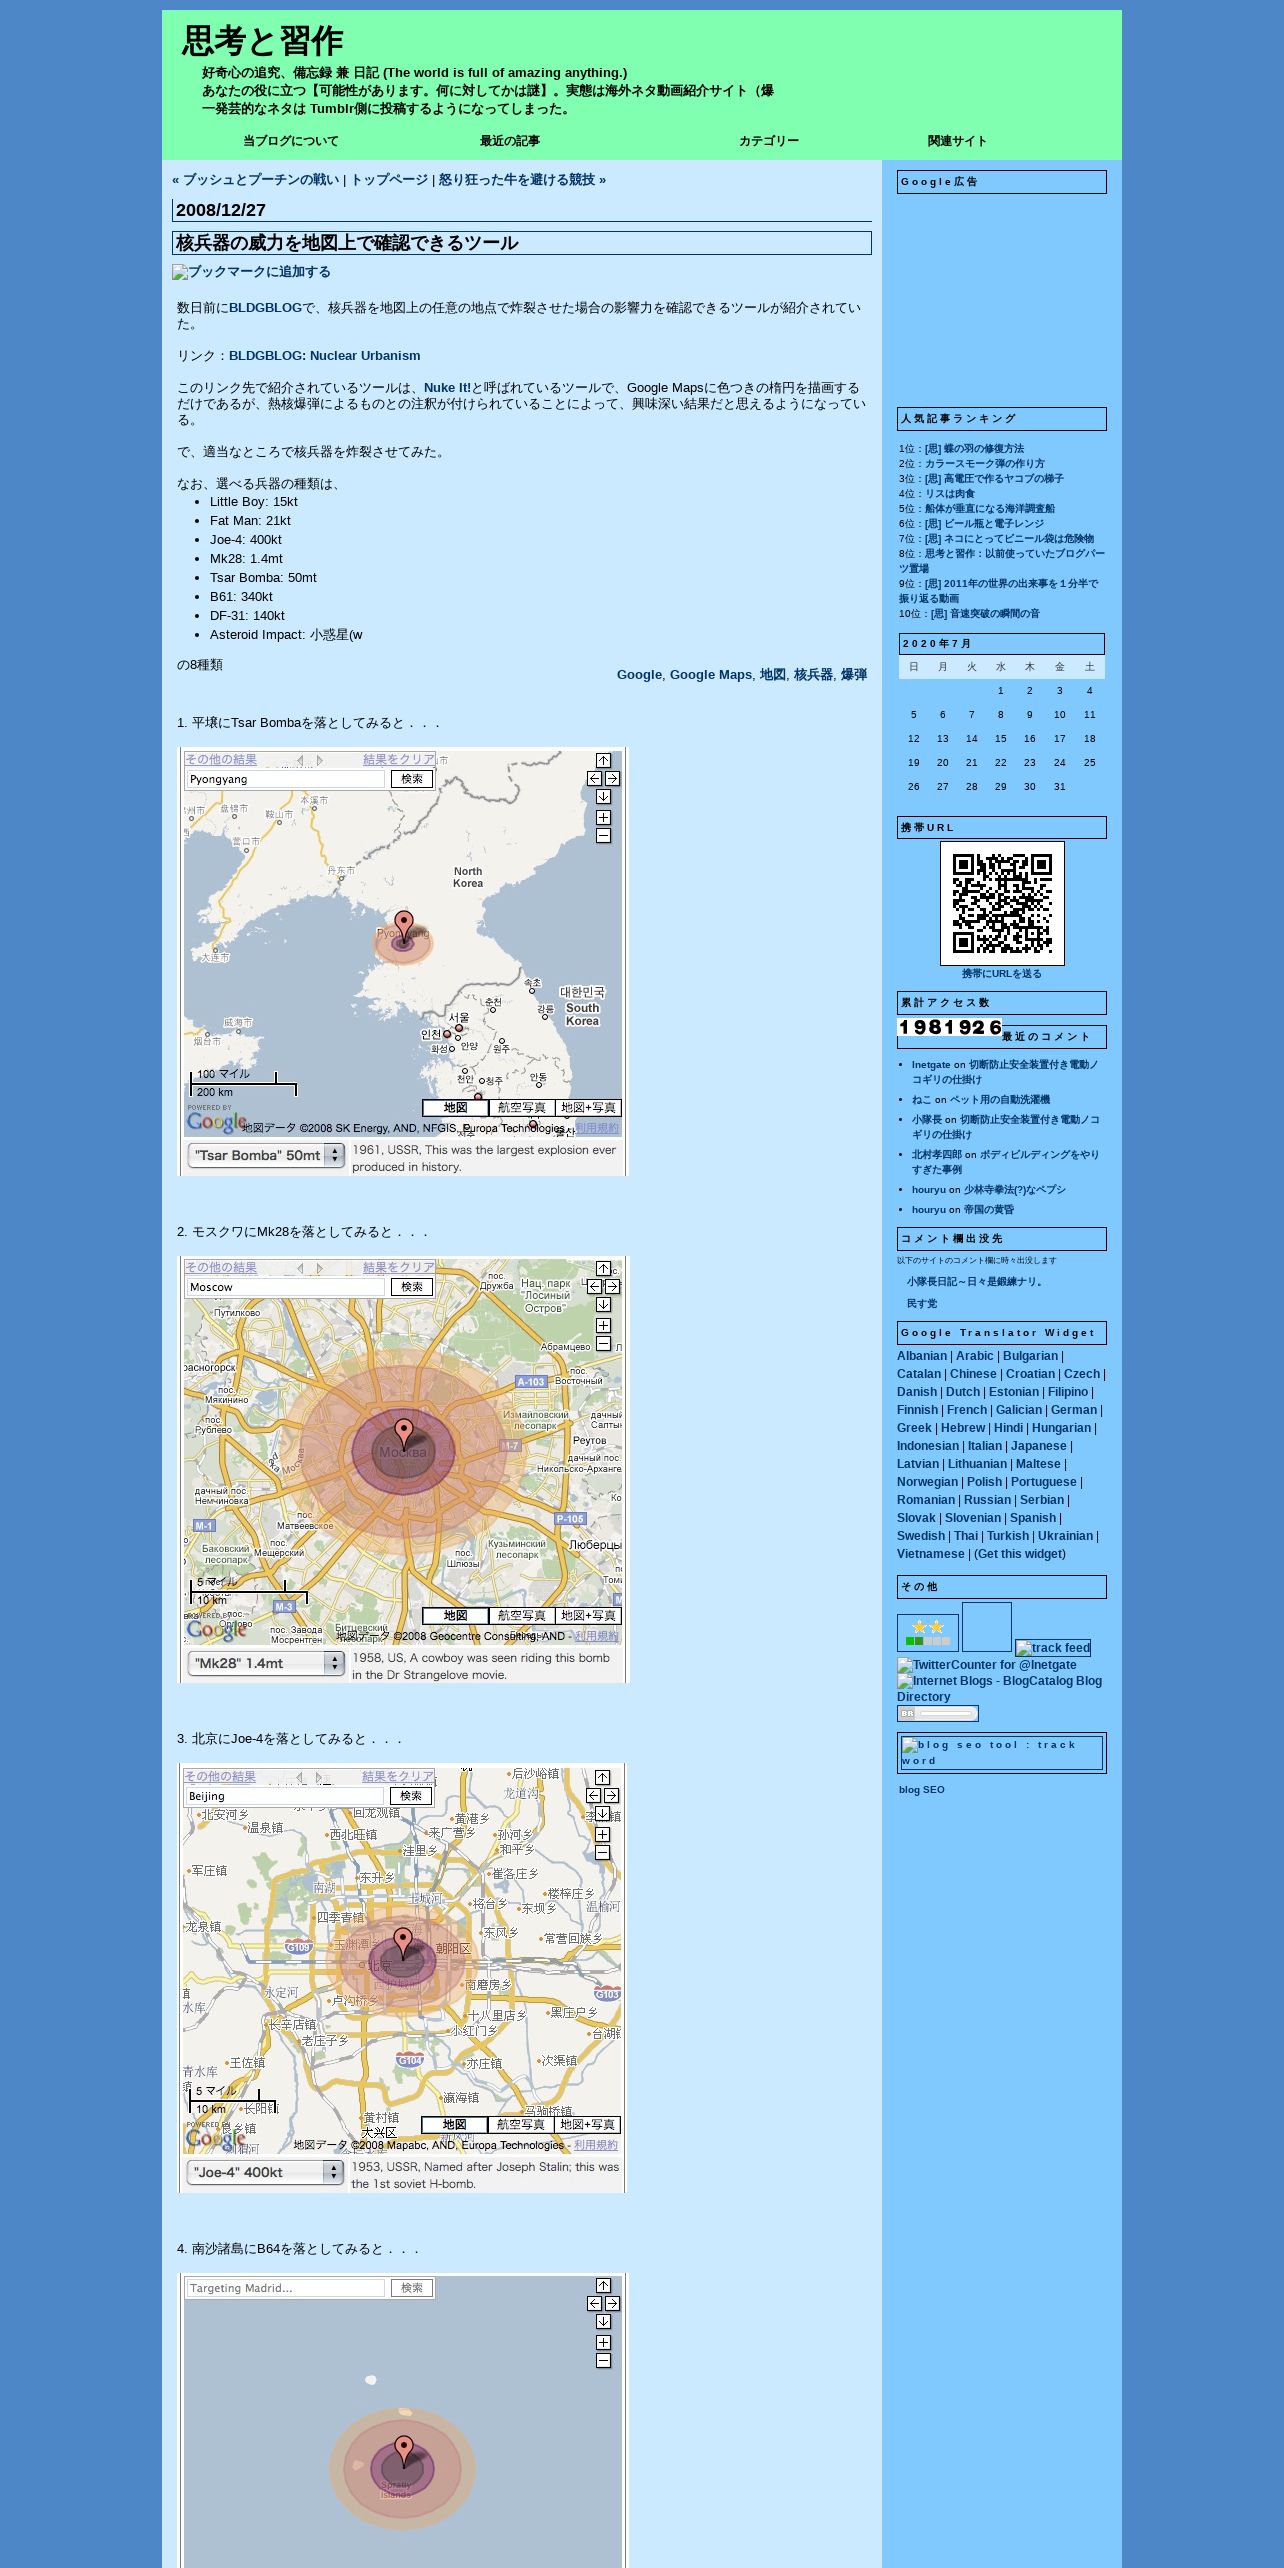The width and height of the screenshot is (1284, 2568).
Task: Translate page to Vietnamese
Action: 931,1554
